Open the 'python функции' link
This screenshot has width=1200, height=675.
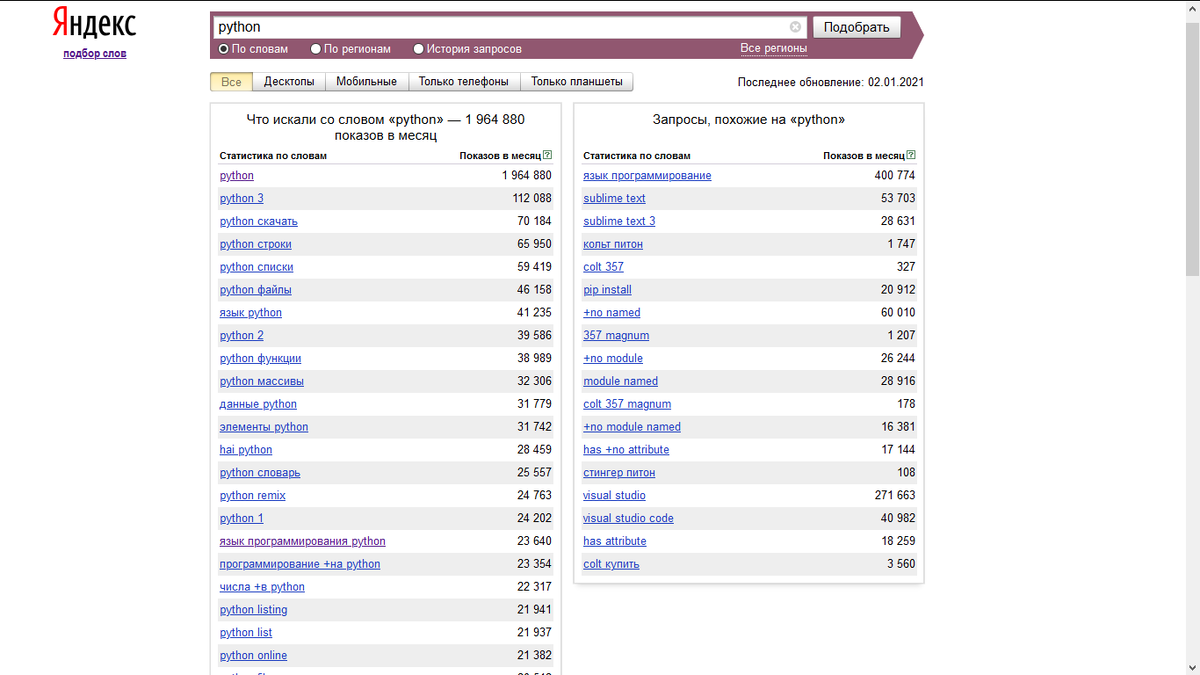(x=261, y=359)
